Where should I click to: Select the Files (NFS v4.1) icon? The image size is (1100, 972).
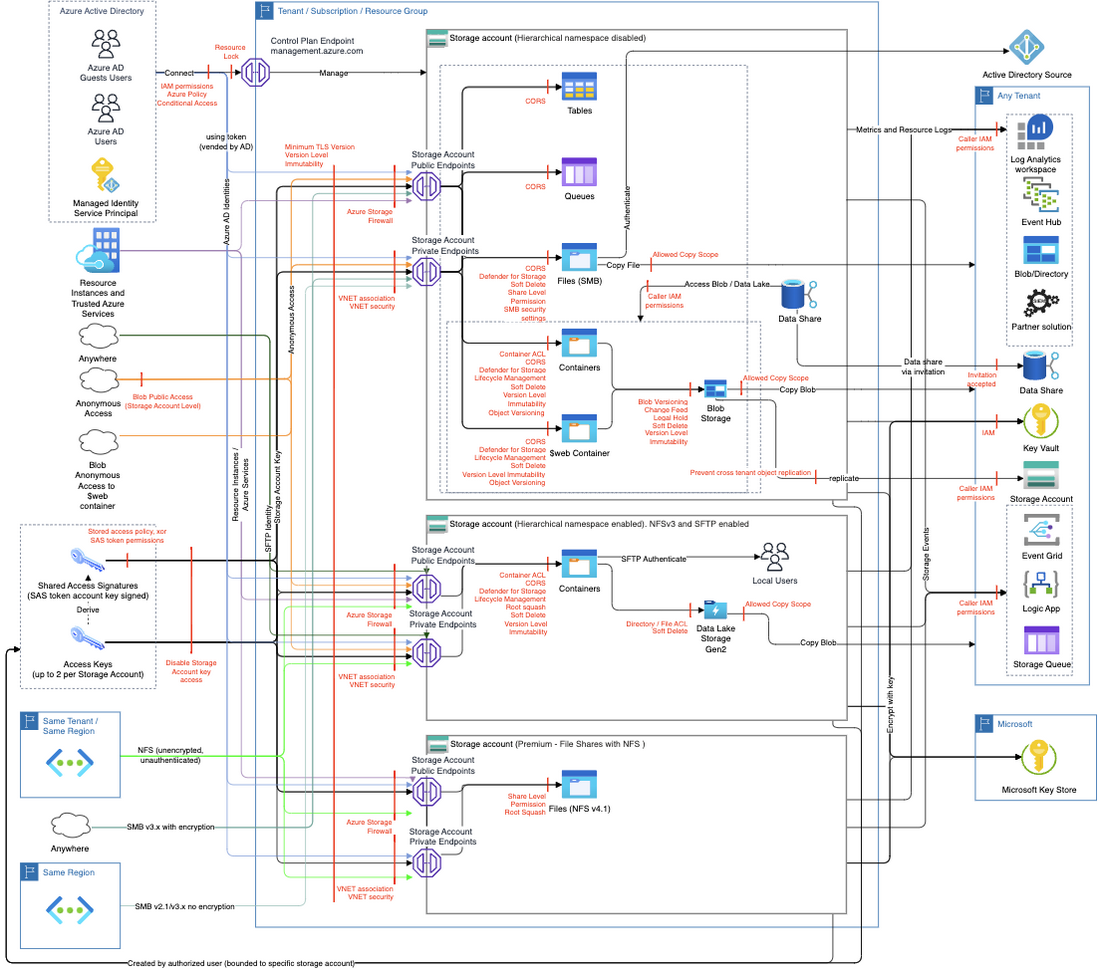coord(579,785)
